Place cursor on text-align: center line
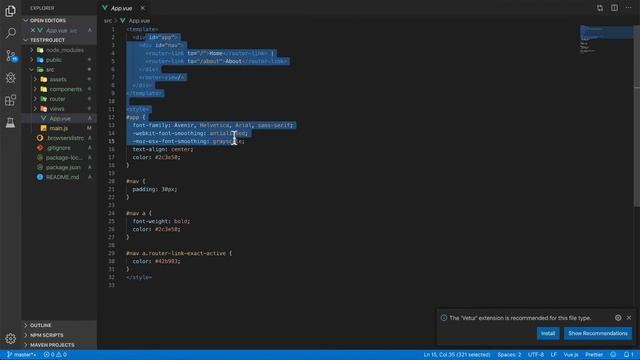Viewport: 640px width, 360px height. [162, 149]
